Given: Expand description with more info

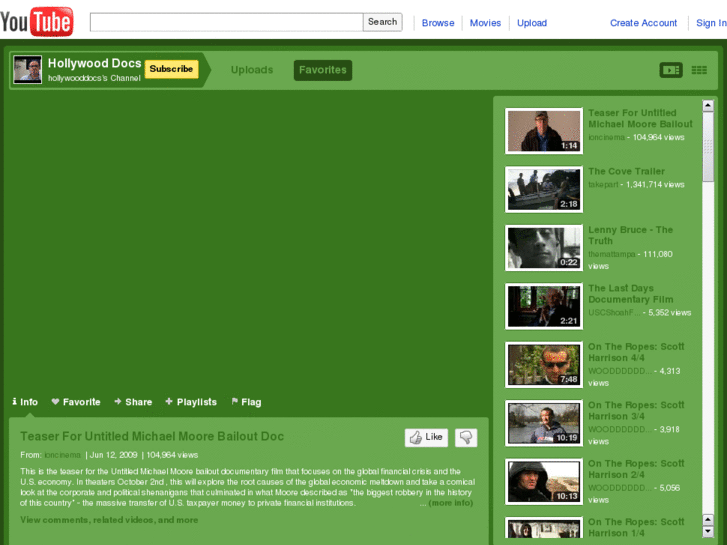Looking at the screenshot, I should (x=451, y=503).
